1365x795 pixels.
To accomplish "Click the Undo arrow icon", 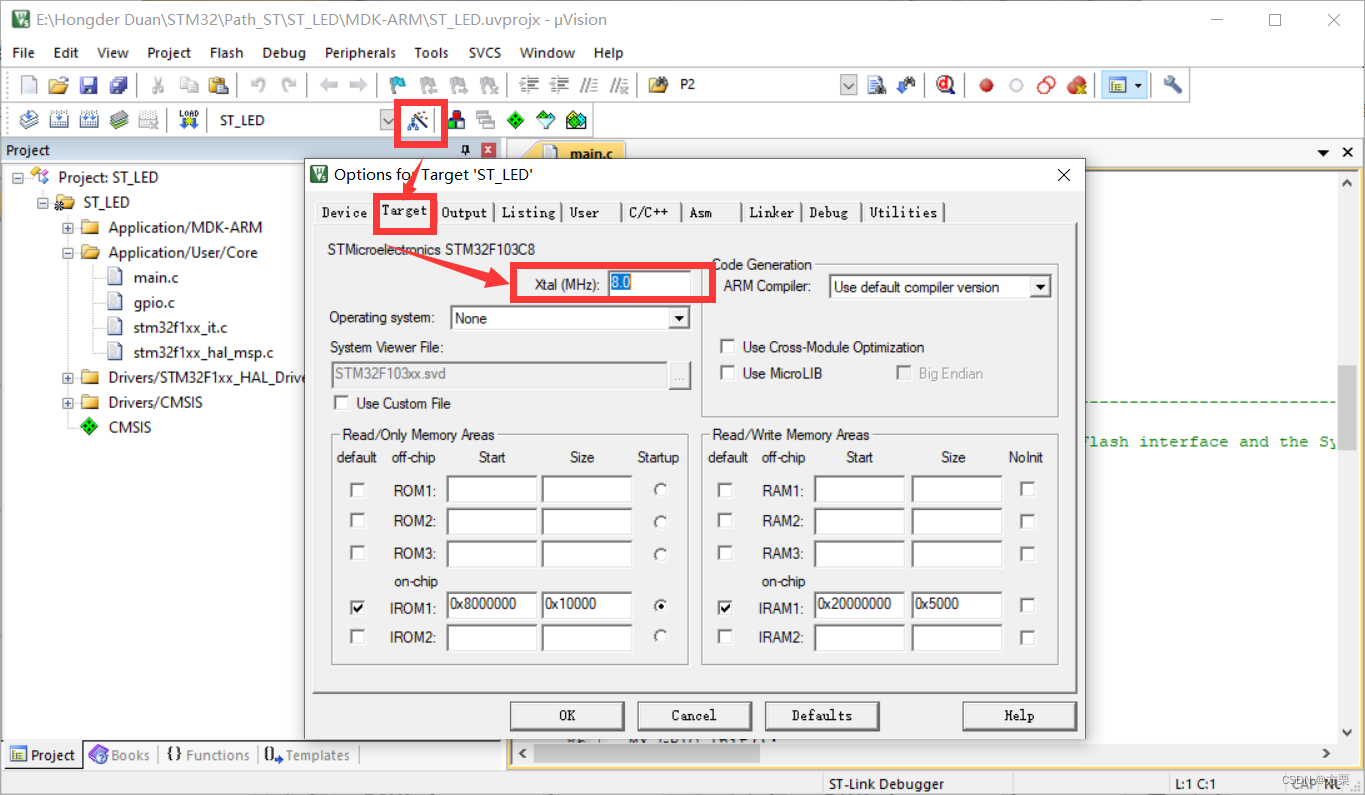I will pos(258,85).
